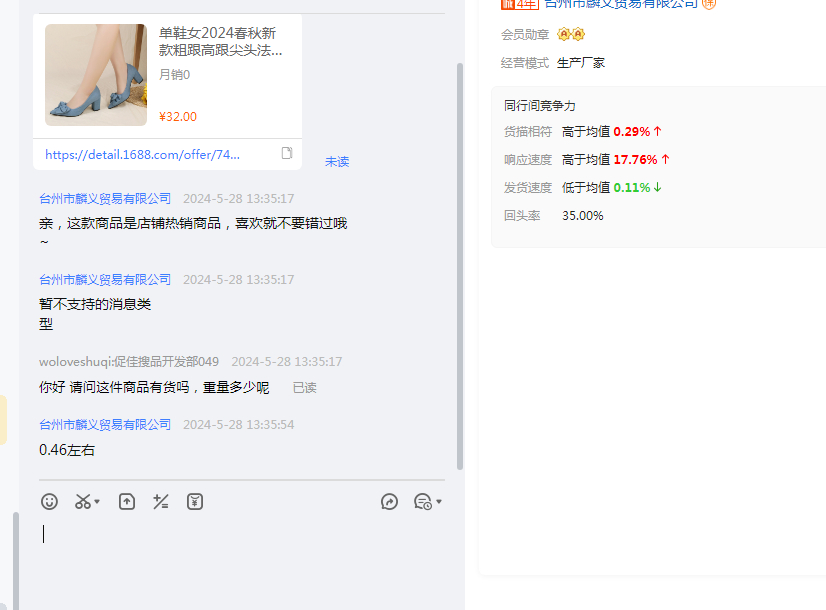Image resolution: width=826 pixels, height=610 pixels.
Task: Click the 会员勋章 medal badges
Action: (571, 35)
